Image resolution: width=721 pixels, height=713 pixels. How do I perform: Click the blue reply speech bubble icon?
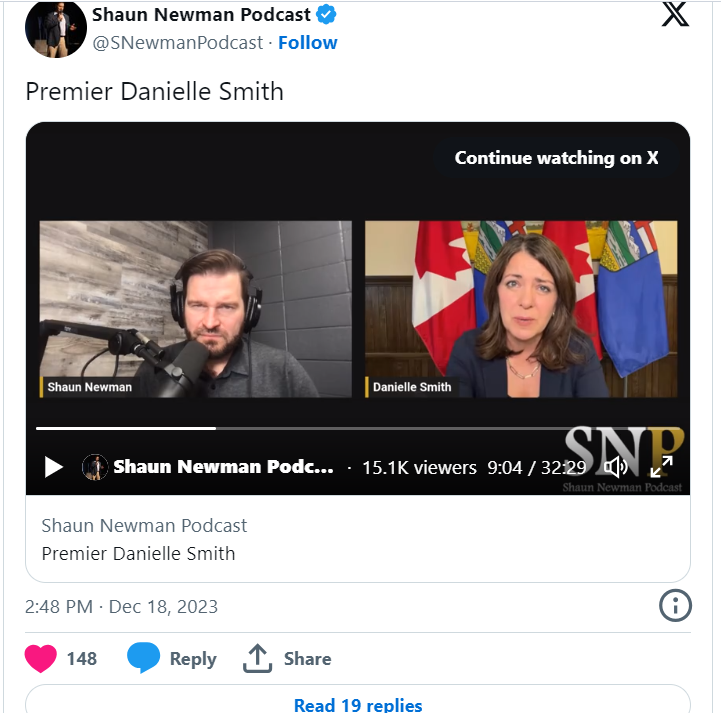[x=143, y=658]
